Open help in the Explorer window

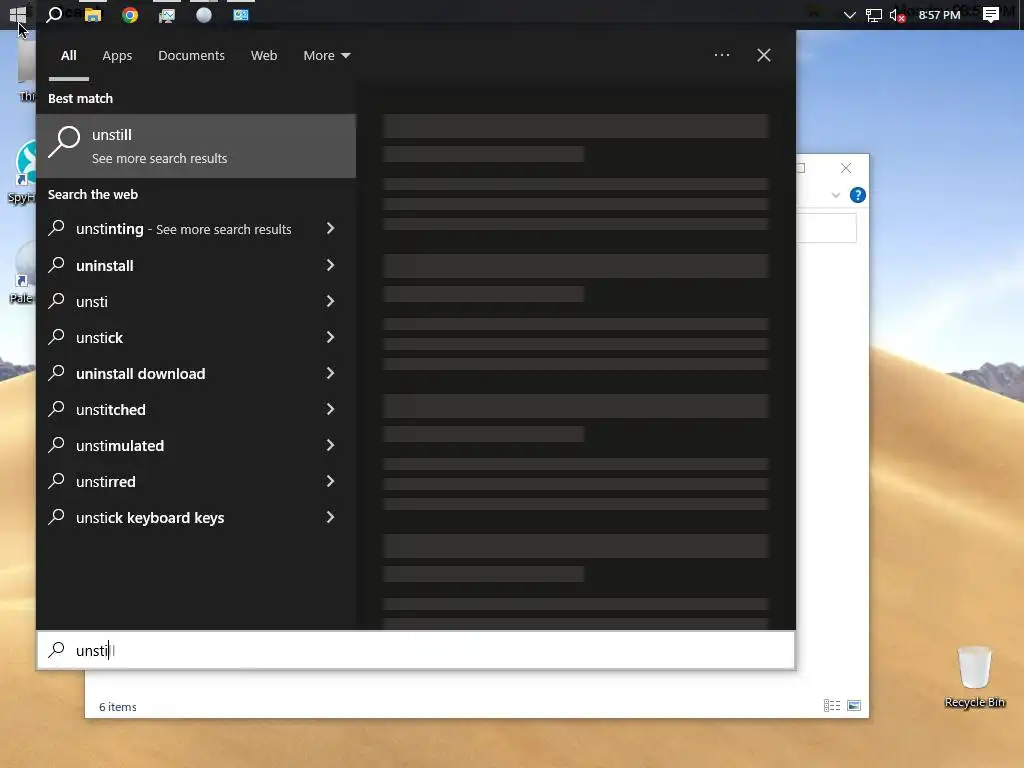click(x=857, y=195)
